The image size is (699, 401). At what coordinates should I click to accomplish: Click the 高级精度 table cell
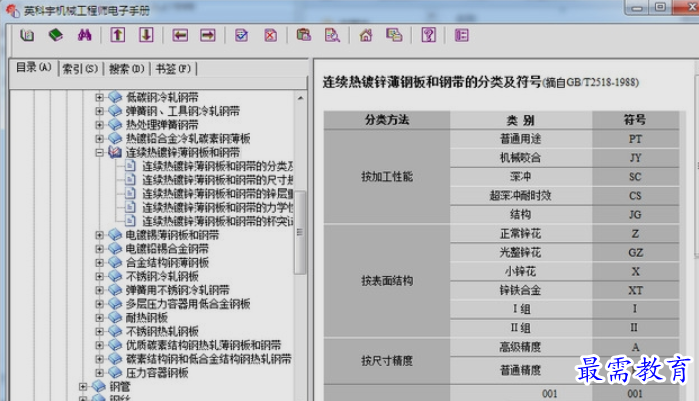click(x=521, y=347)
